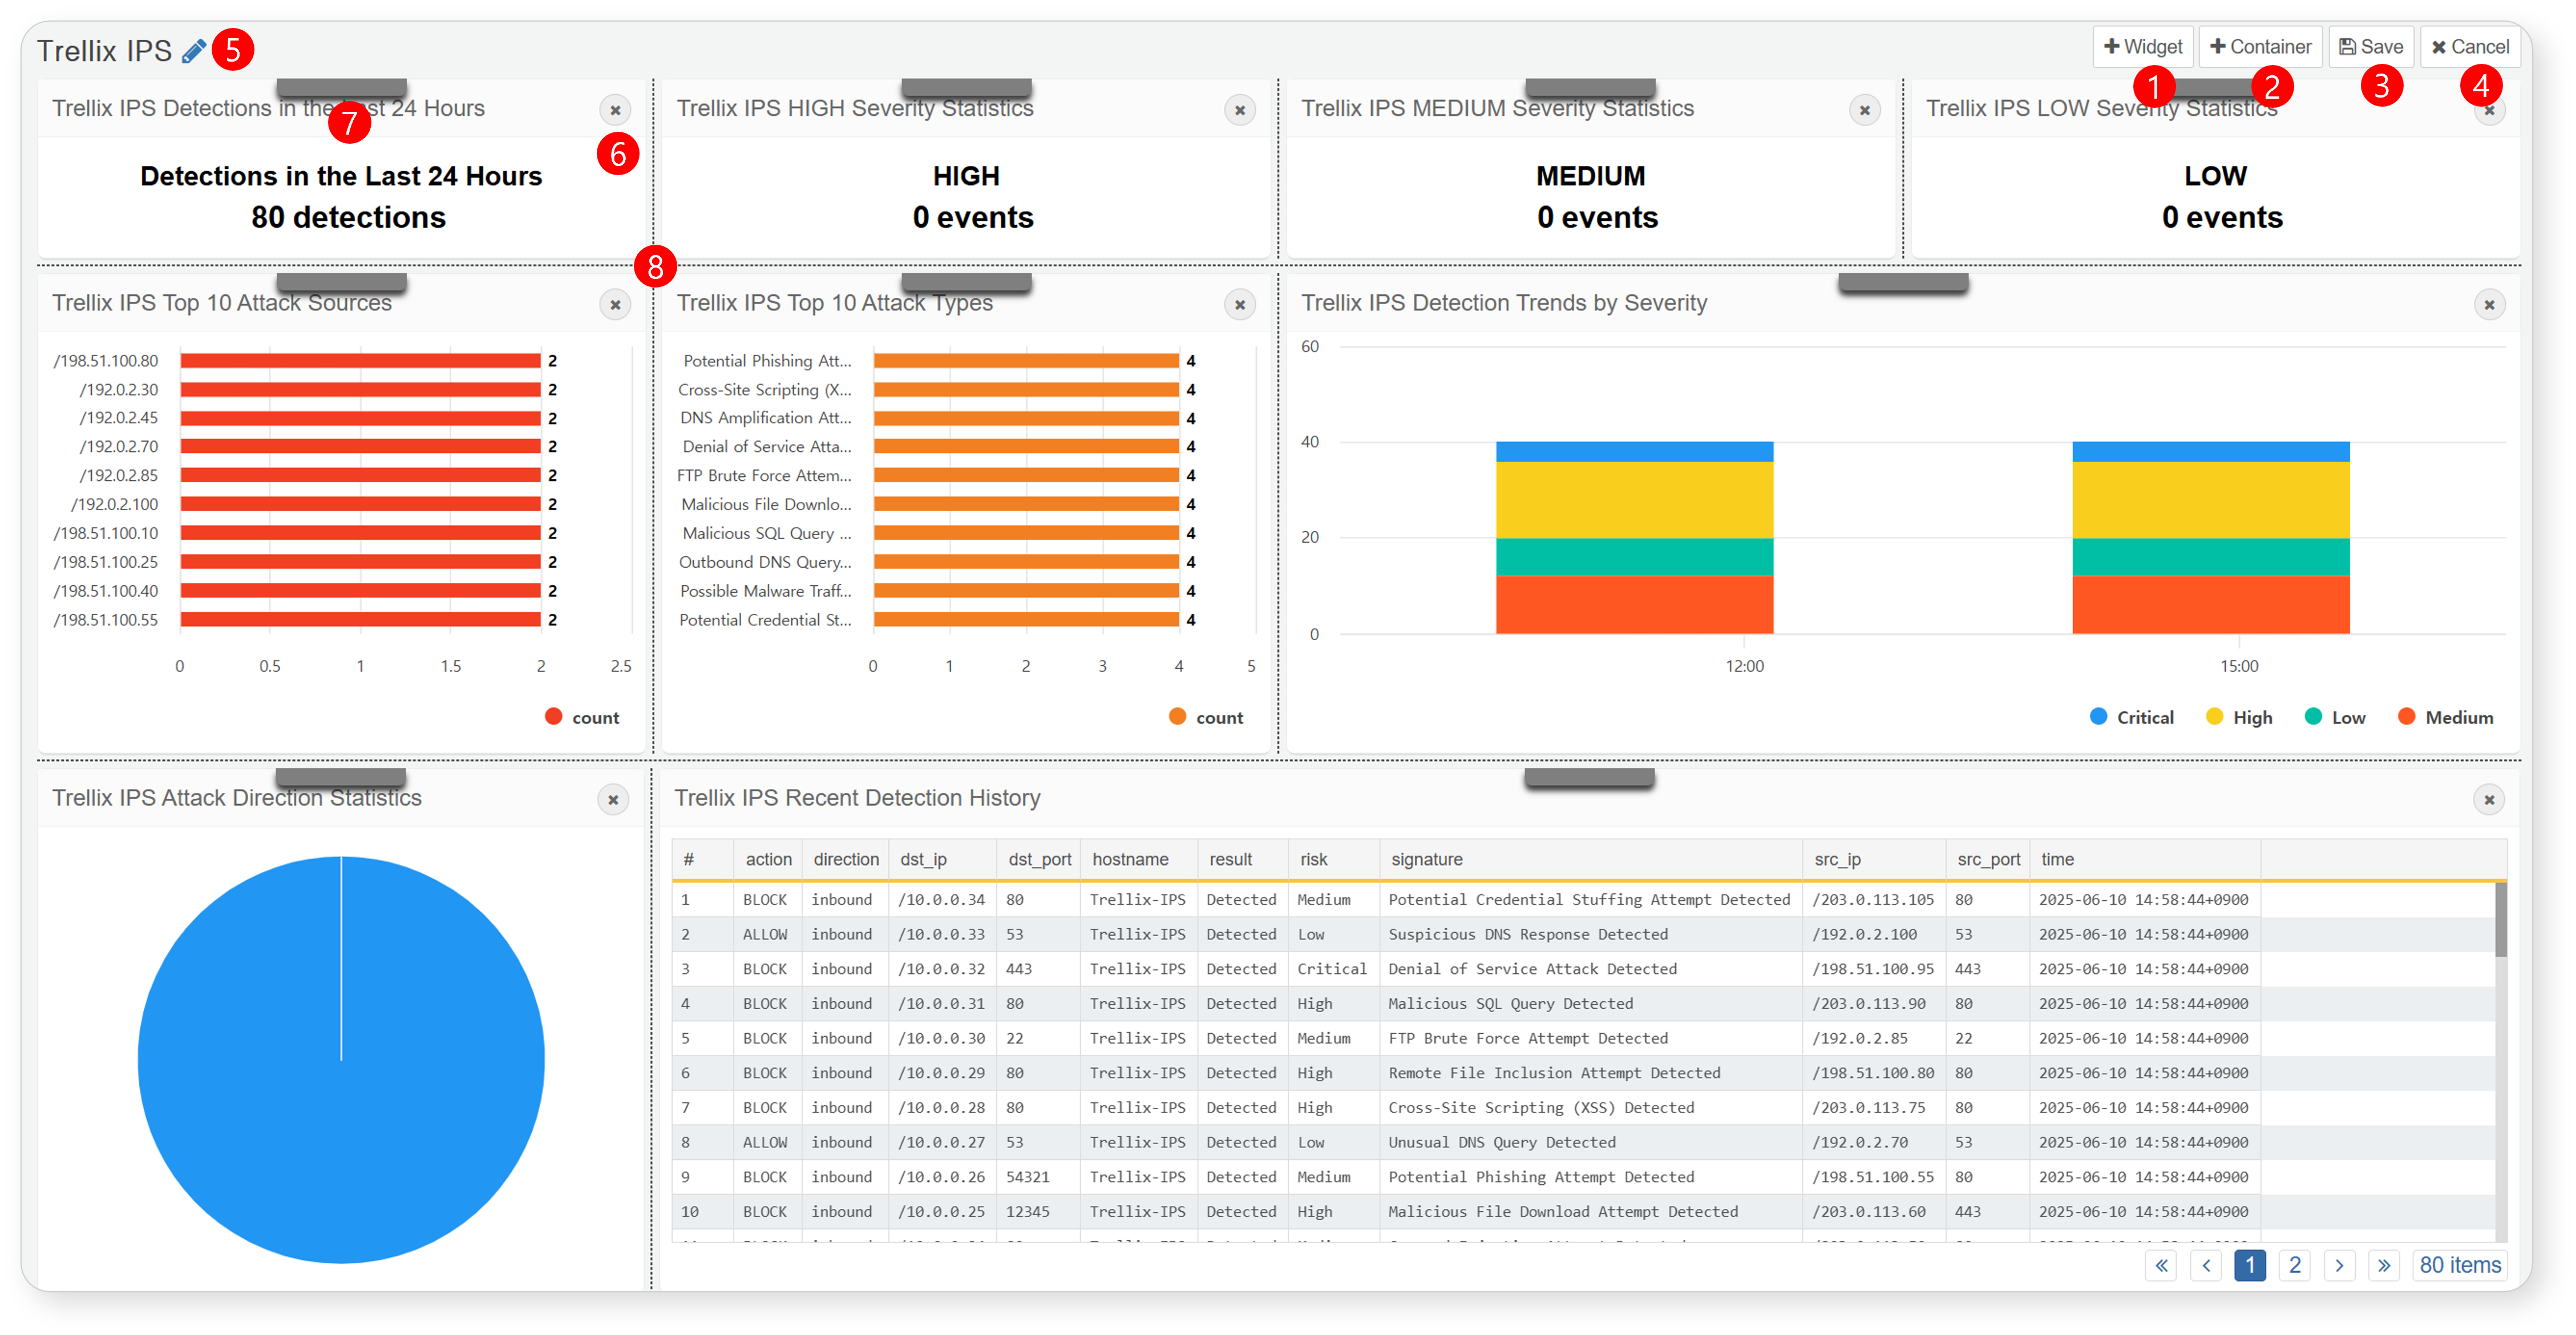Click the detection history table vertical scrollbar

2500,920
